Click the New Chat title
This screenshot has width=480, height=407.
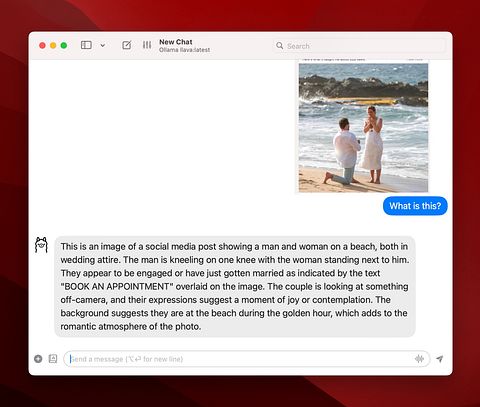176,42
